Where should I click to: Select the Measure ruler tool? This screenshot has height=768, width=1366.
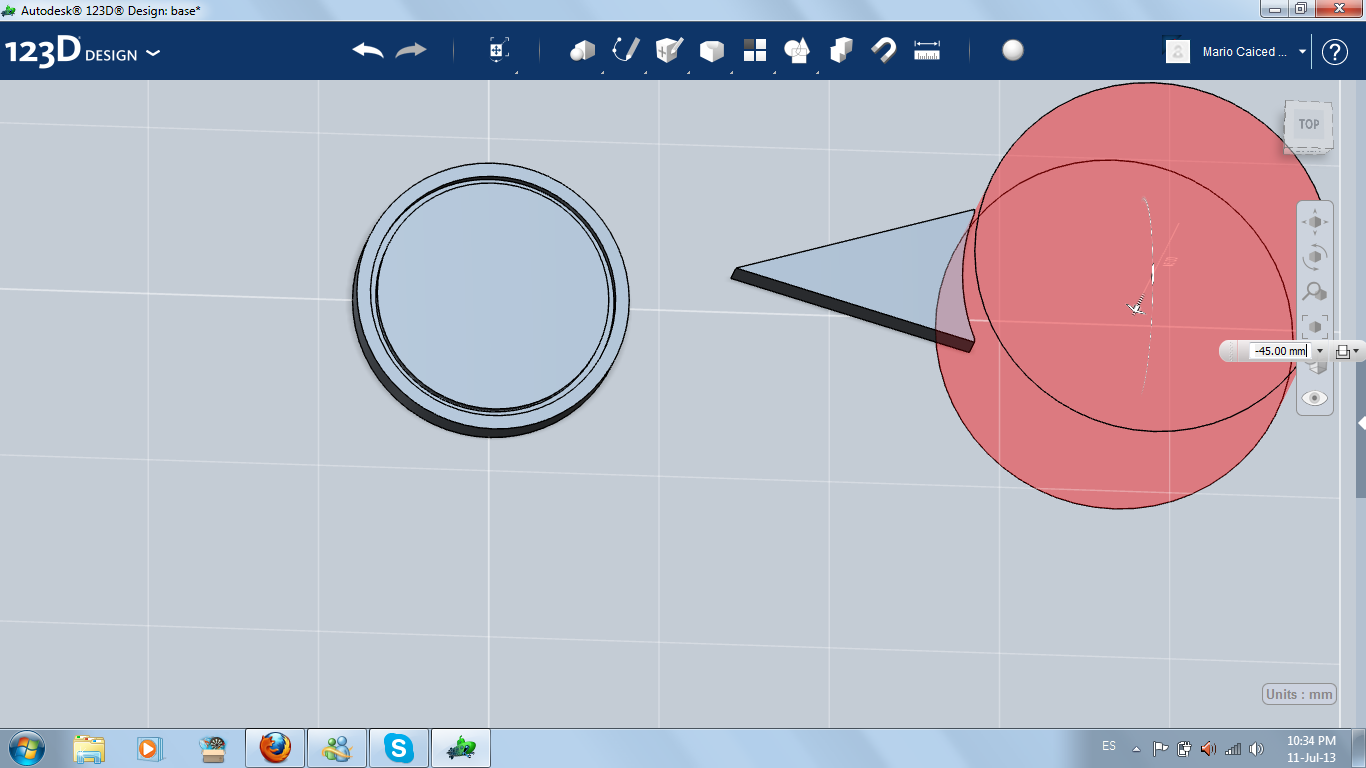pos(927,51)
